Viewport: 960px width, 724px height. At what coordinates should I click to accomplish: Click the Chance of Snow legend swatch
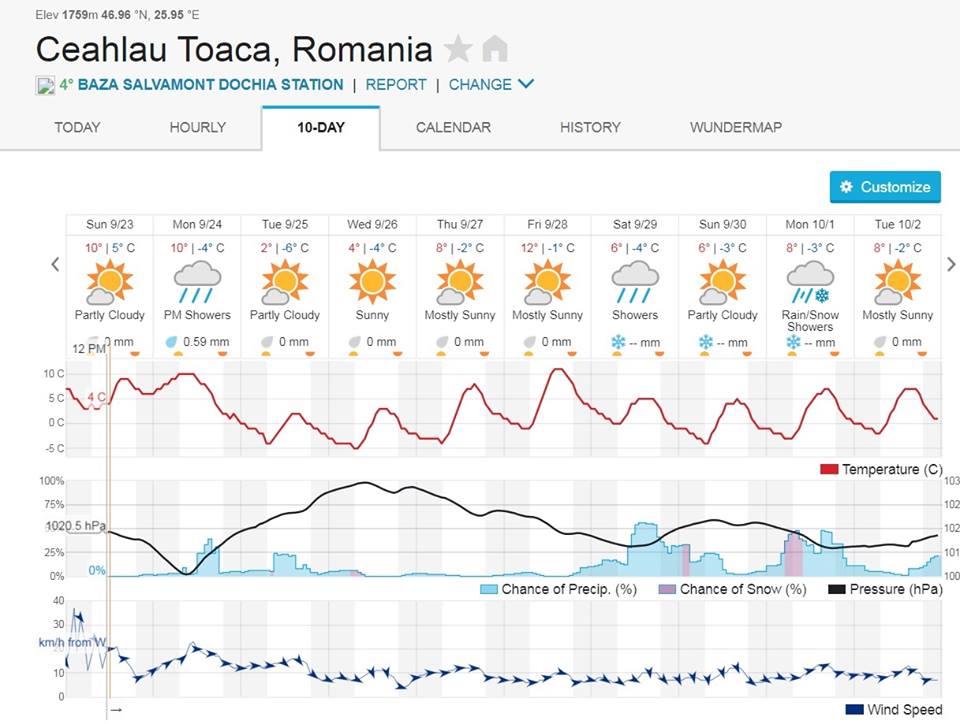(x=668, y=590)
